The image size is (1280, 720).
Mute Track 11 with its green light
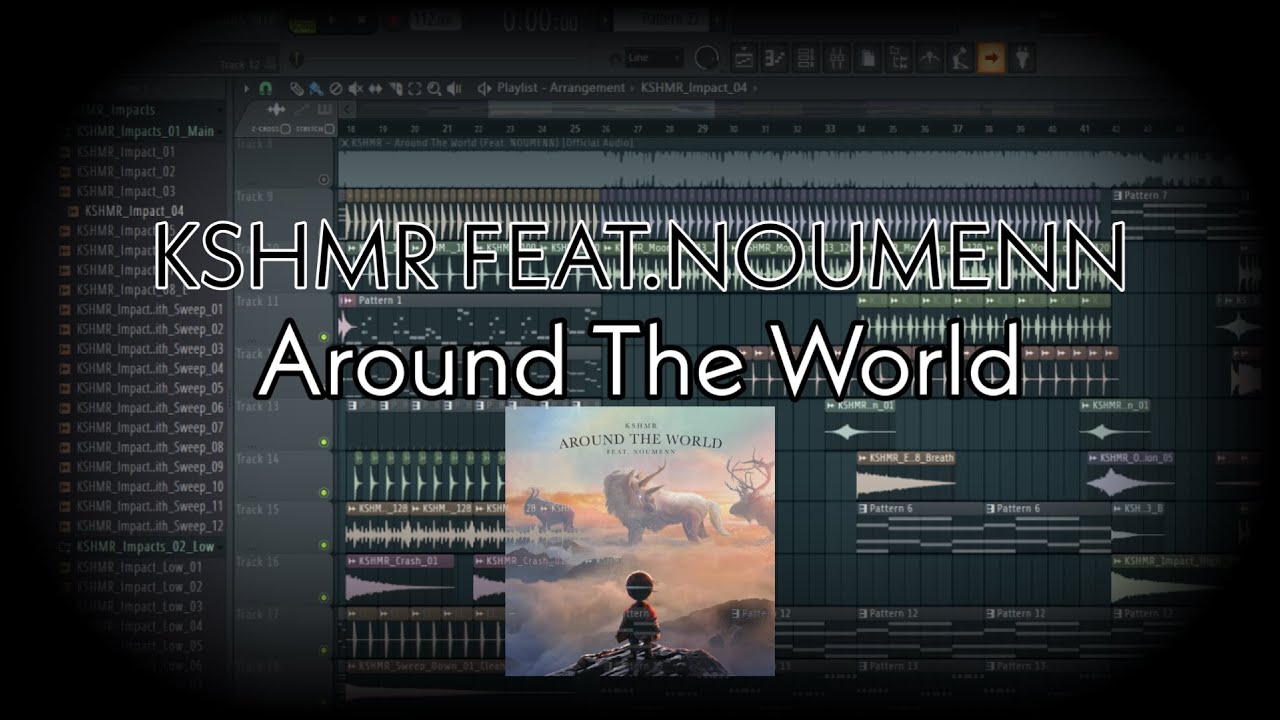click(x=323, y=337)
